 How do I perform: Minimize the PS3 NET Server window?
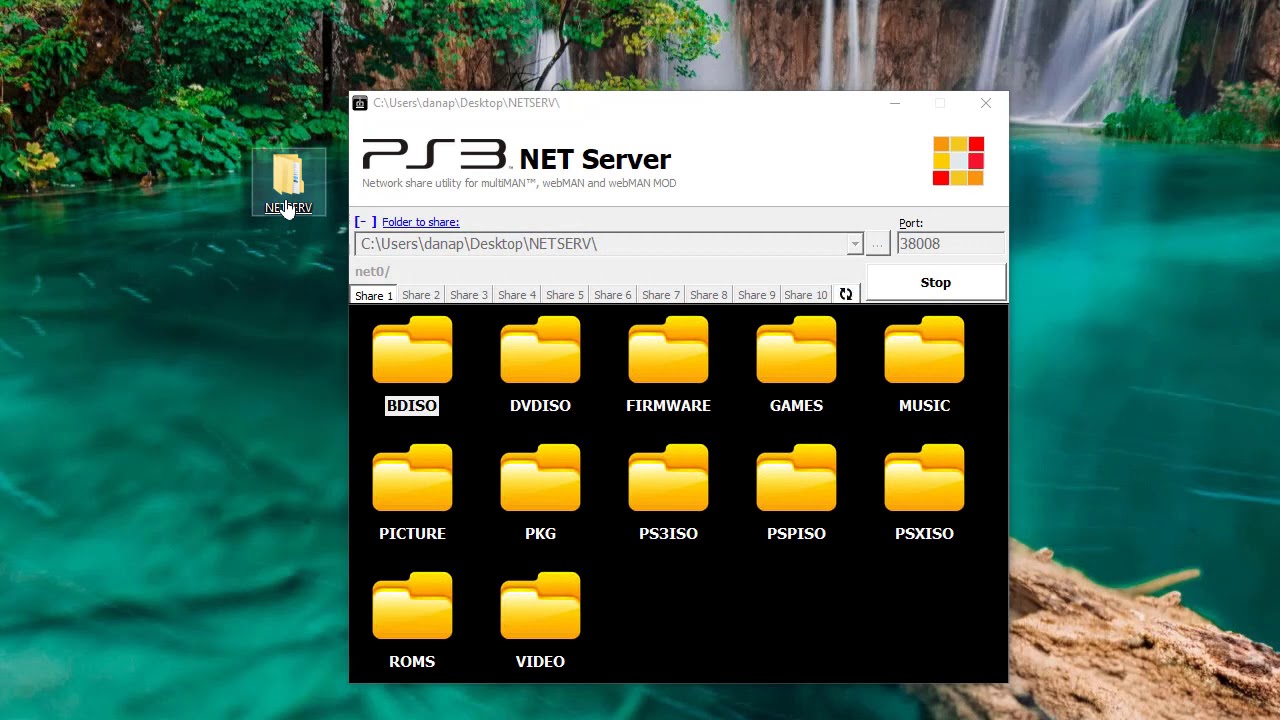(x=895, y=103)
